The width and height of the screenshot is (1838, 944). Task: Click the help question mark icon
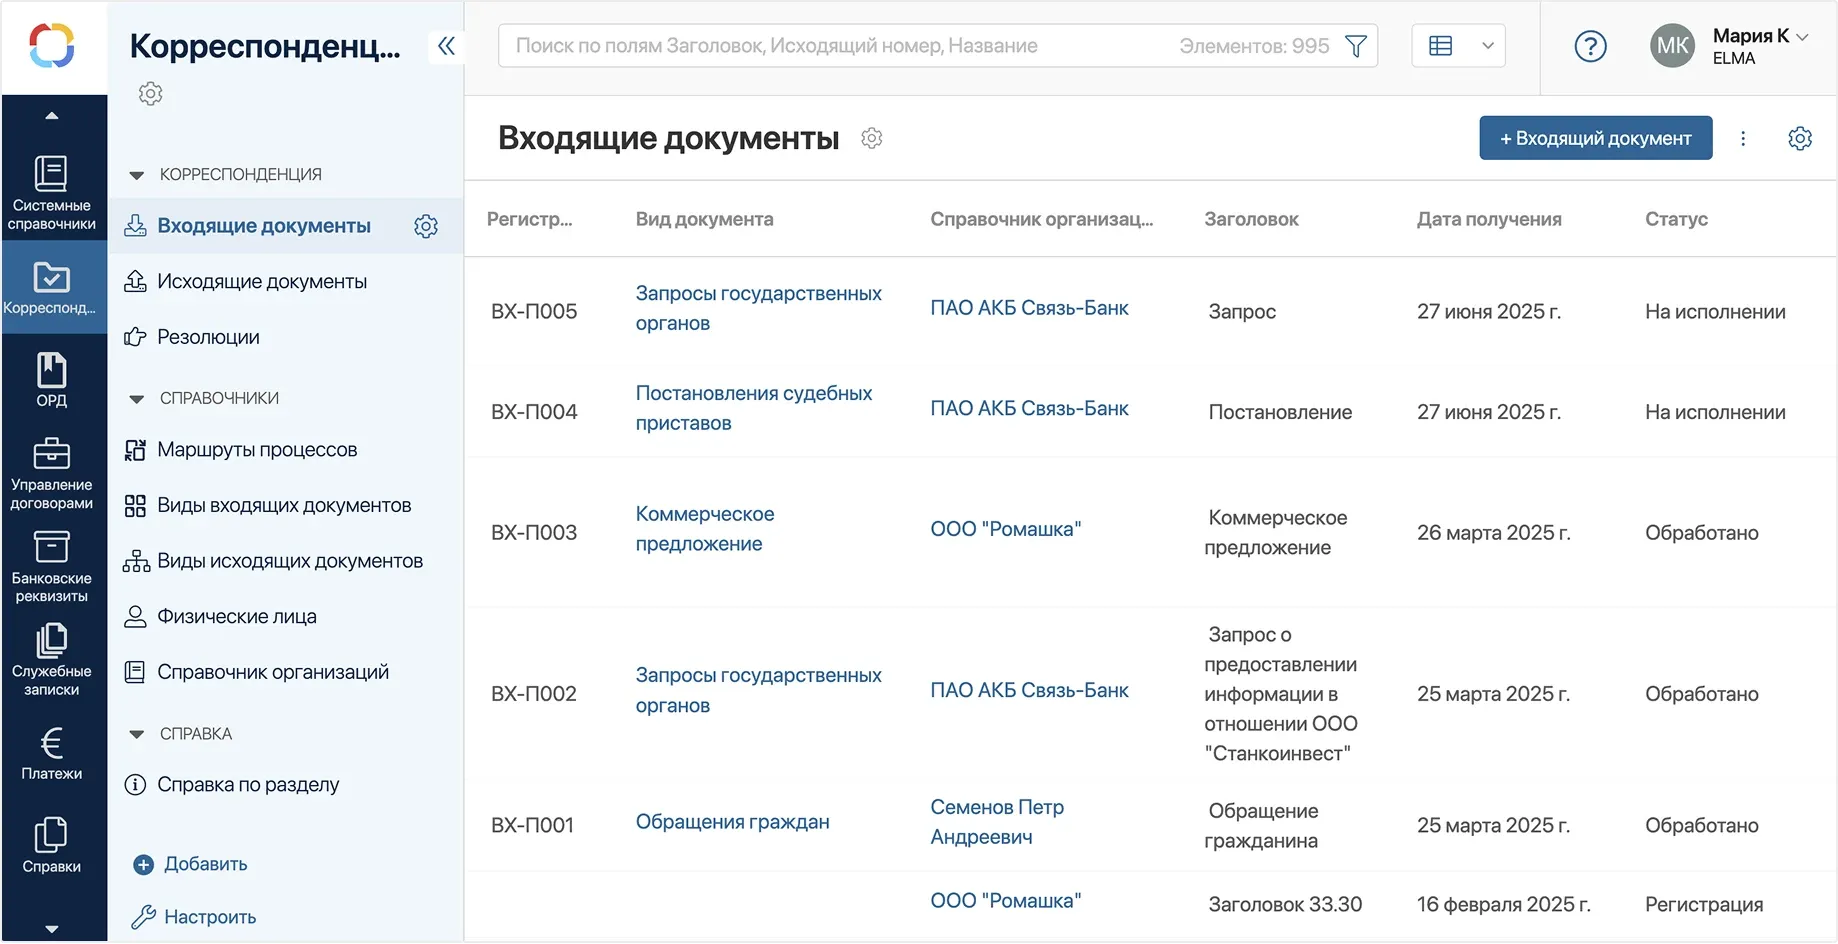[x=1590, y=45]
